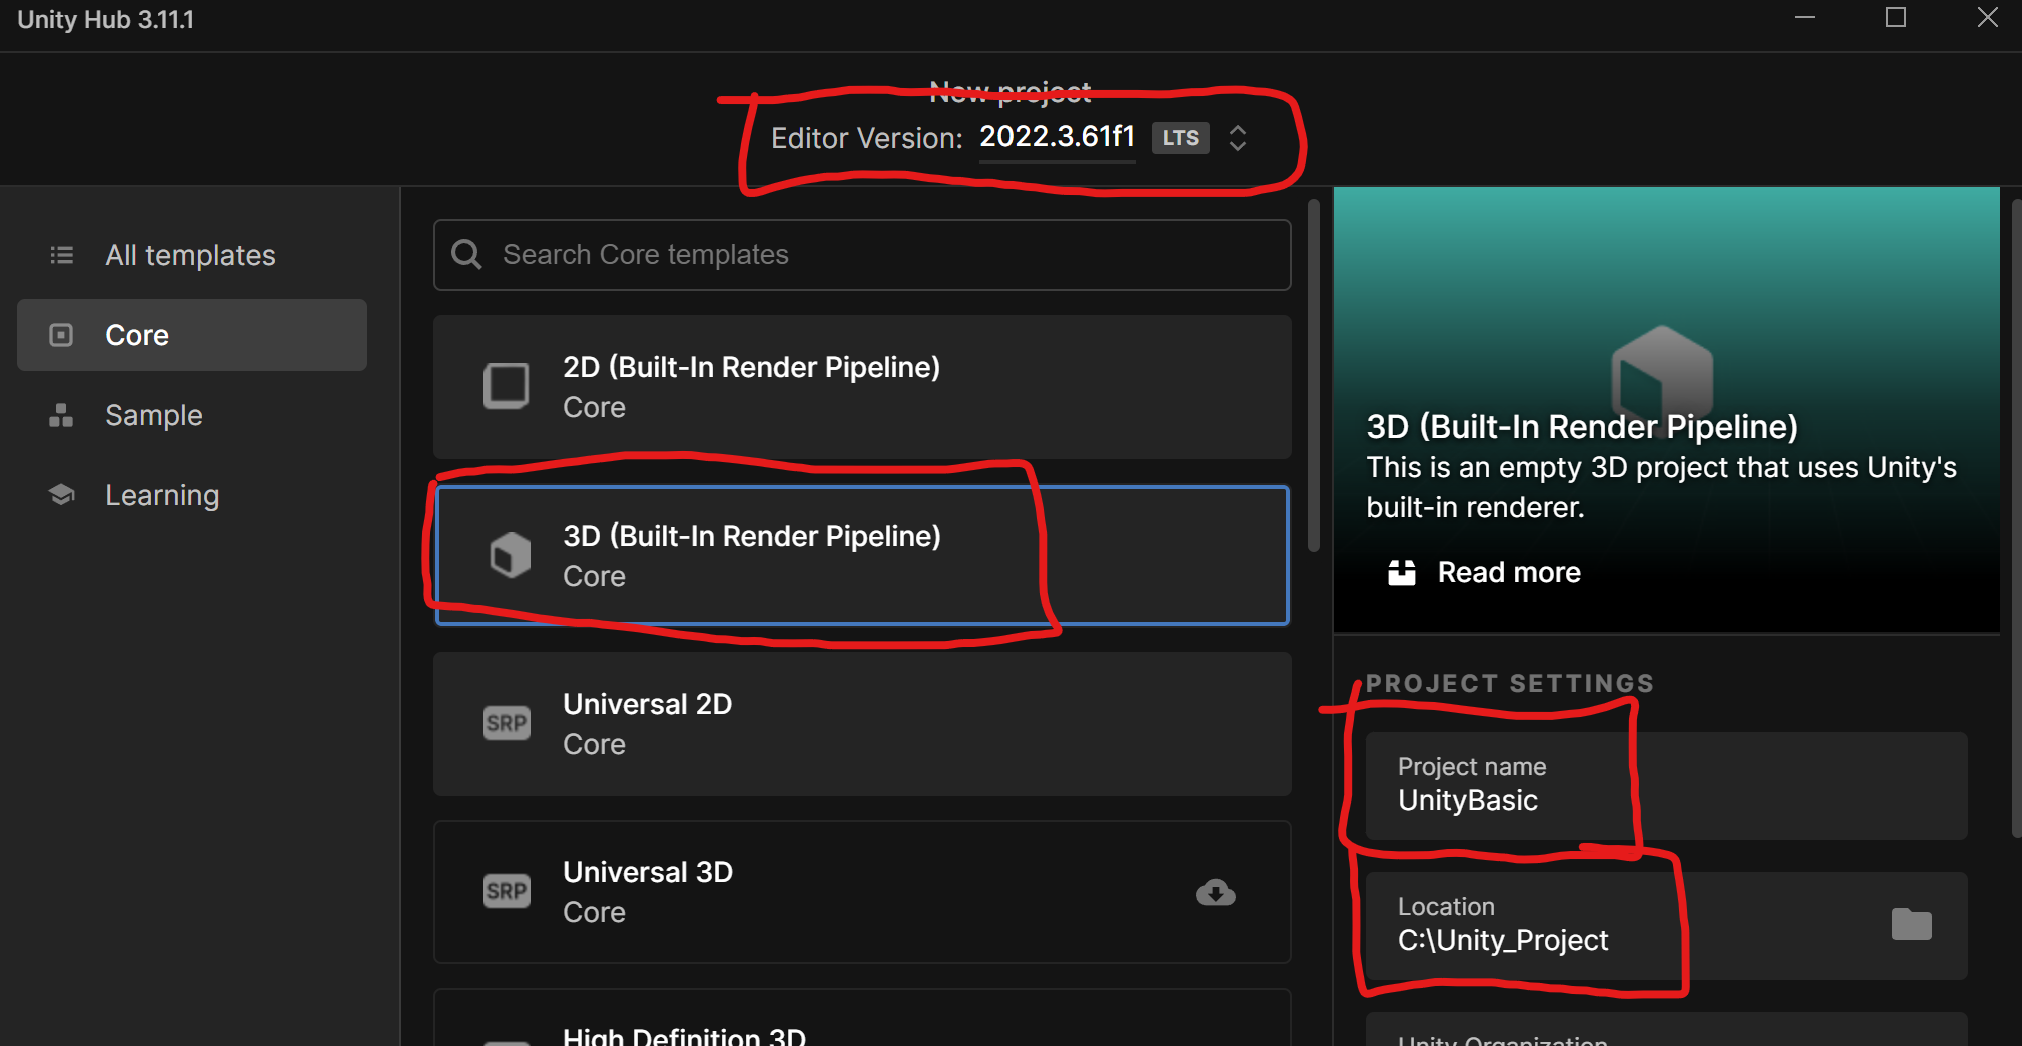The width and height of the screenshot is (2022, 1046).
Task: Click the Read more package icon
Action: click(x=1402, y=572)
